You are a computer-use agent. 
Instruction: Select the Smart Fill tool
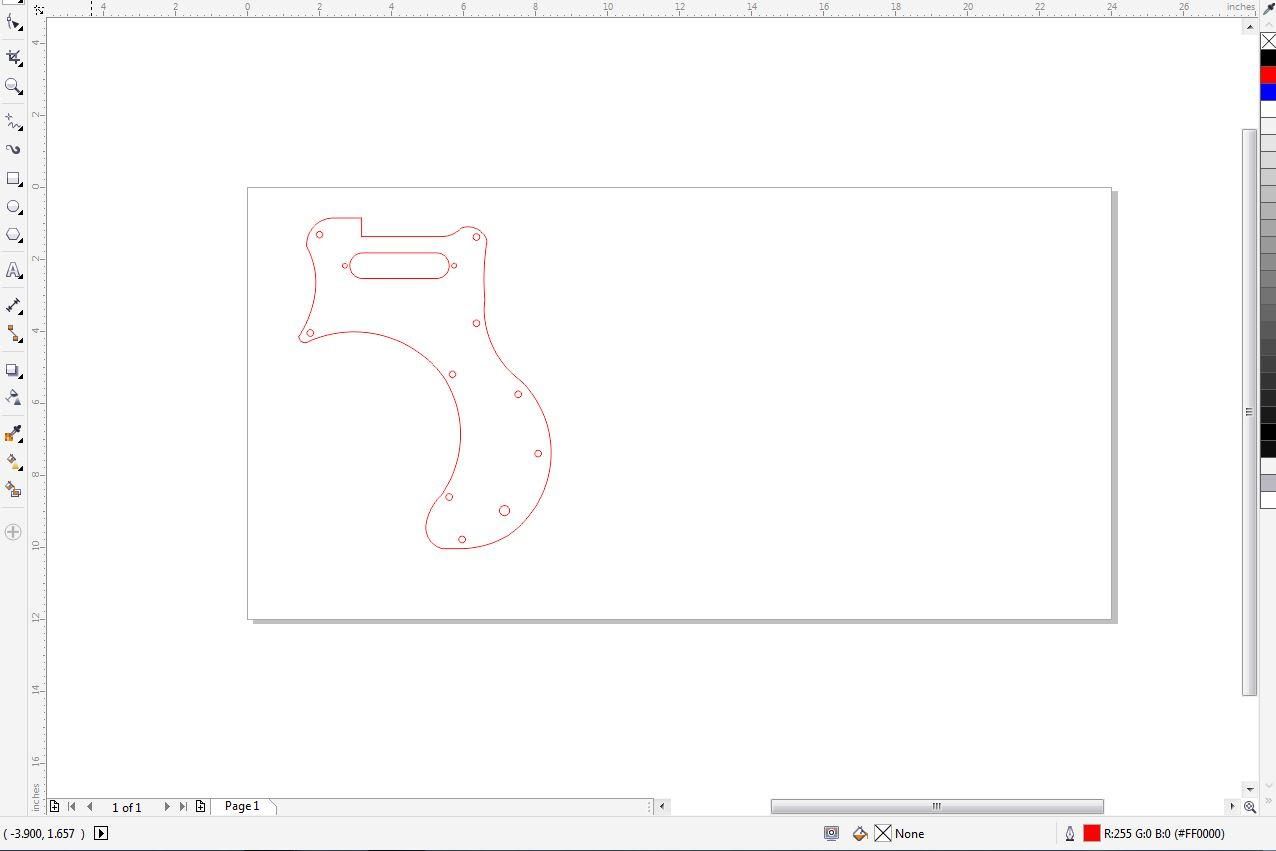[x=13, y=490]
